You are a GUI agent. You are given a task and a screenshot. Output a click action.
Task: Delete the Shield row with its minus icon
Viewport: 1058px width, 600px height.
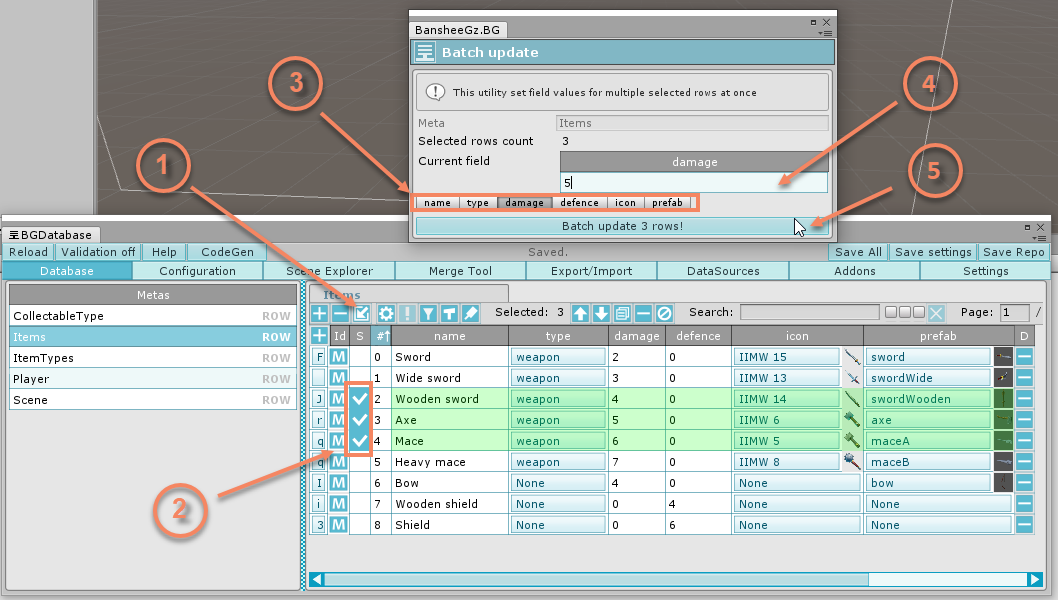coord(1025,525)
